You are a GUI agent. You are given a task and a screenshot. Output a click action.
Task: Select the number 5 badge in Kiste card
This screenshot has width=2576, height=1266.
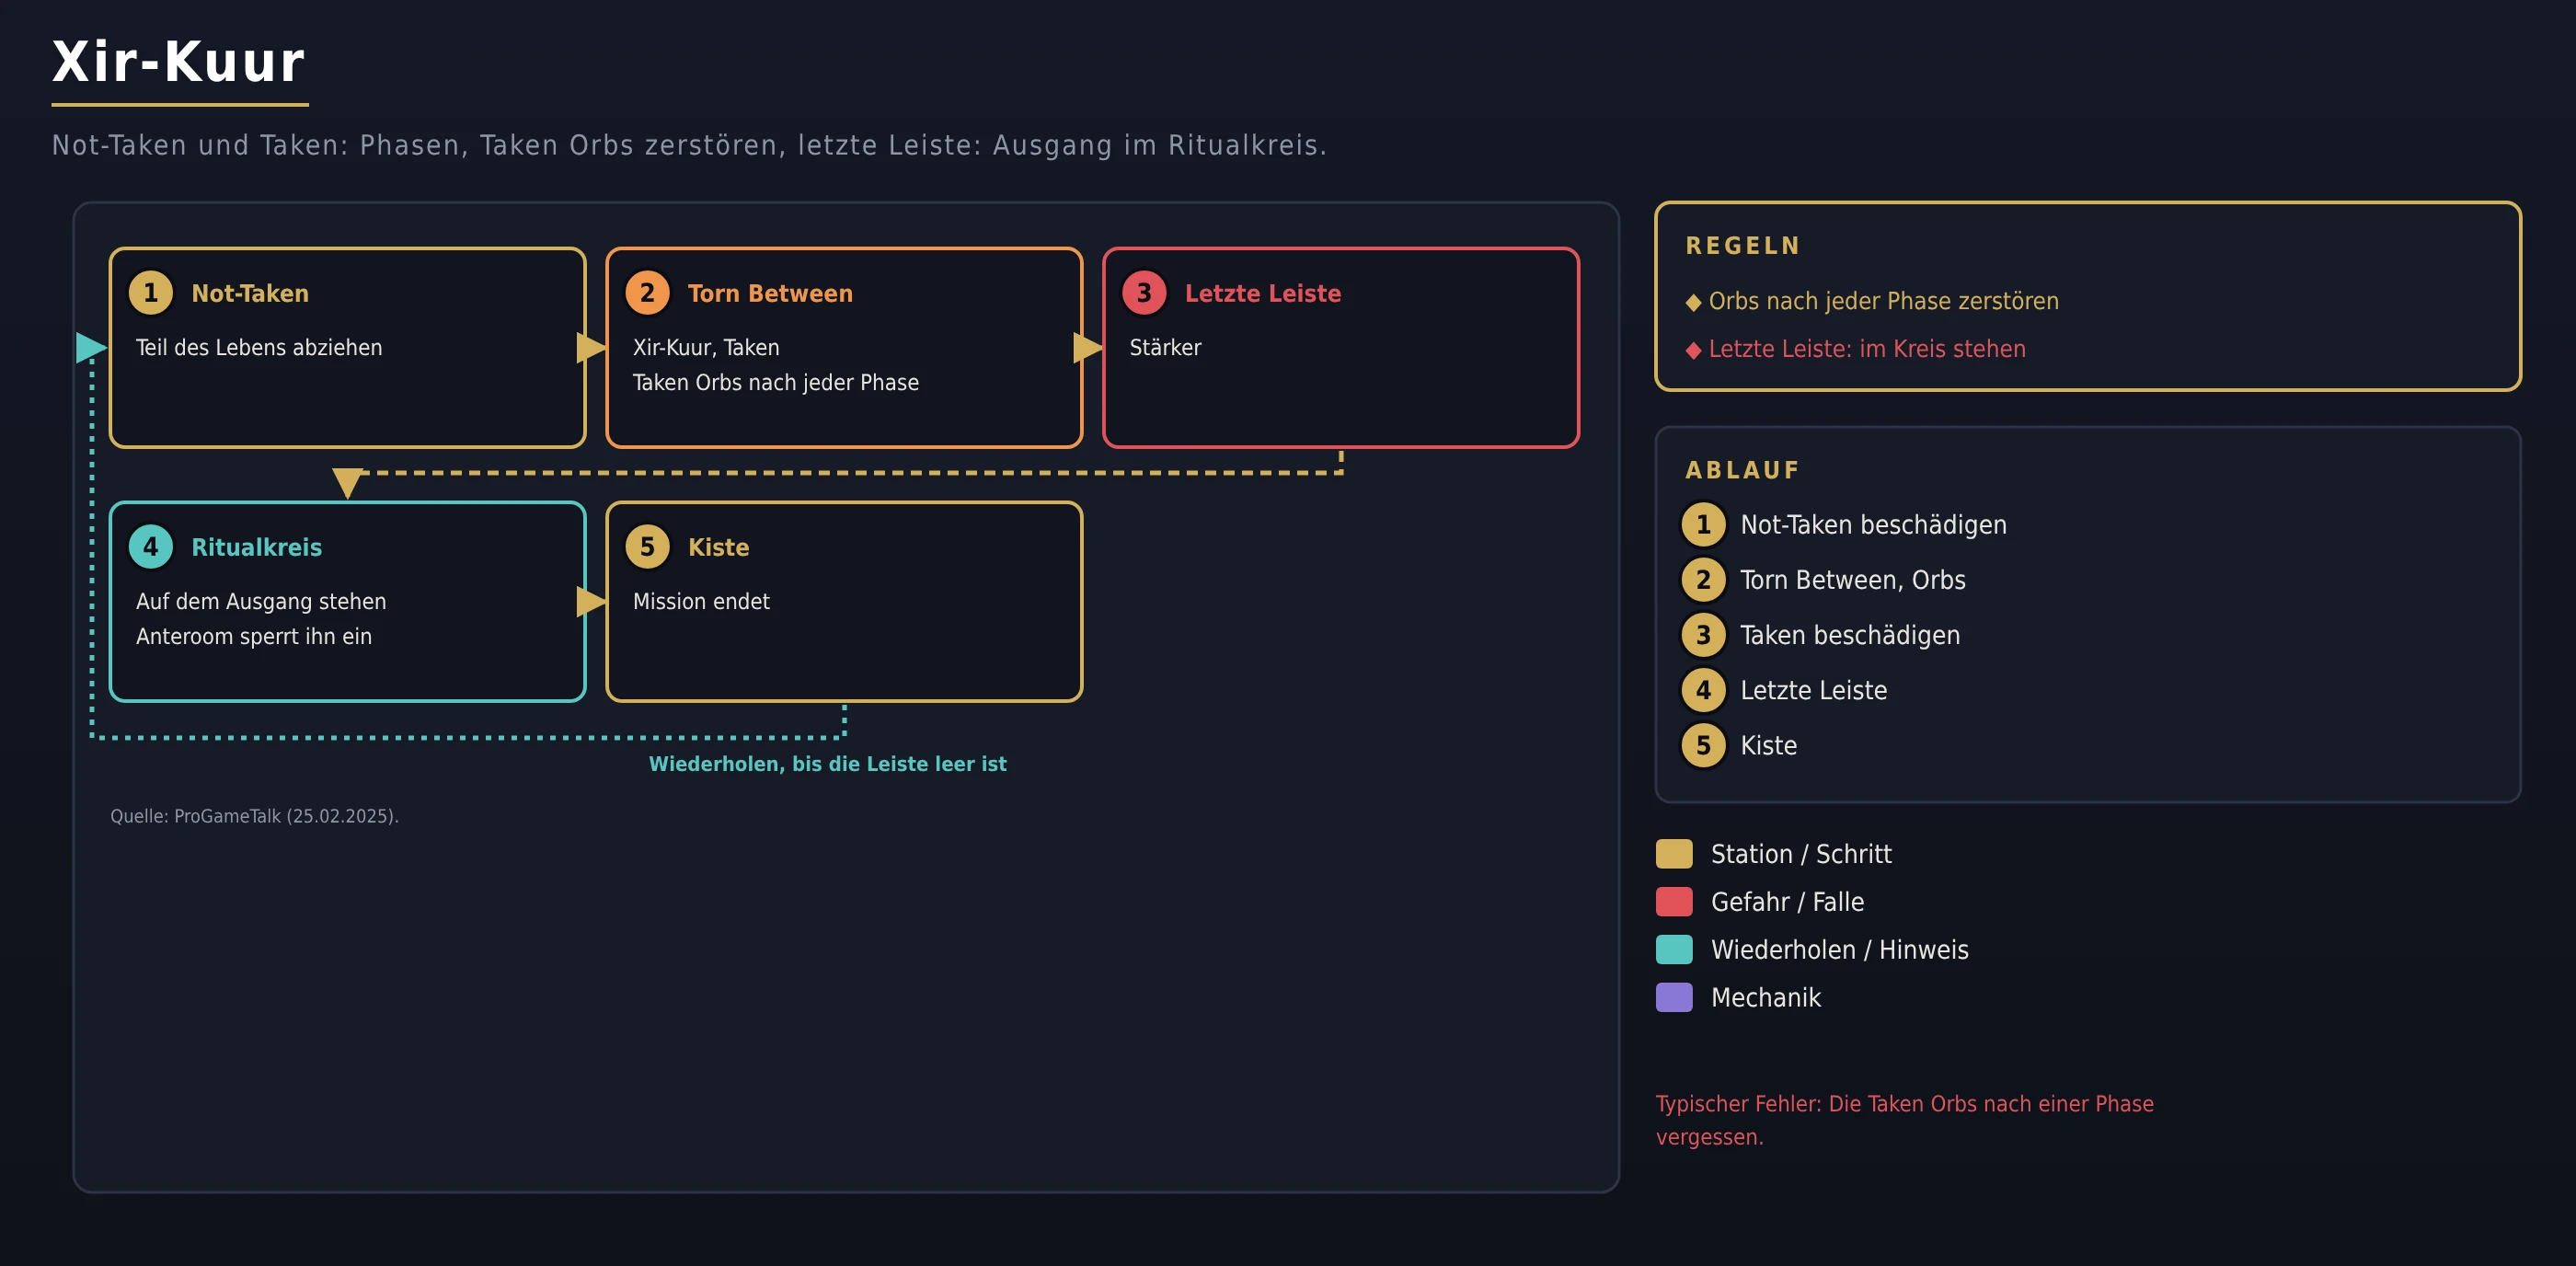coord(647,547)
